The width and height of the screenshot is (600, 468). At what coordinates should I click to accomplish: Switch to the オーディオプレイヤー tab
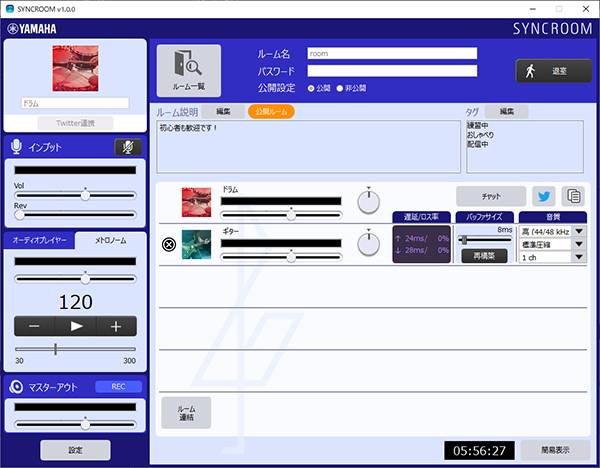click(41, 240)
